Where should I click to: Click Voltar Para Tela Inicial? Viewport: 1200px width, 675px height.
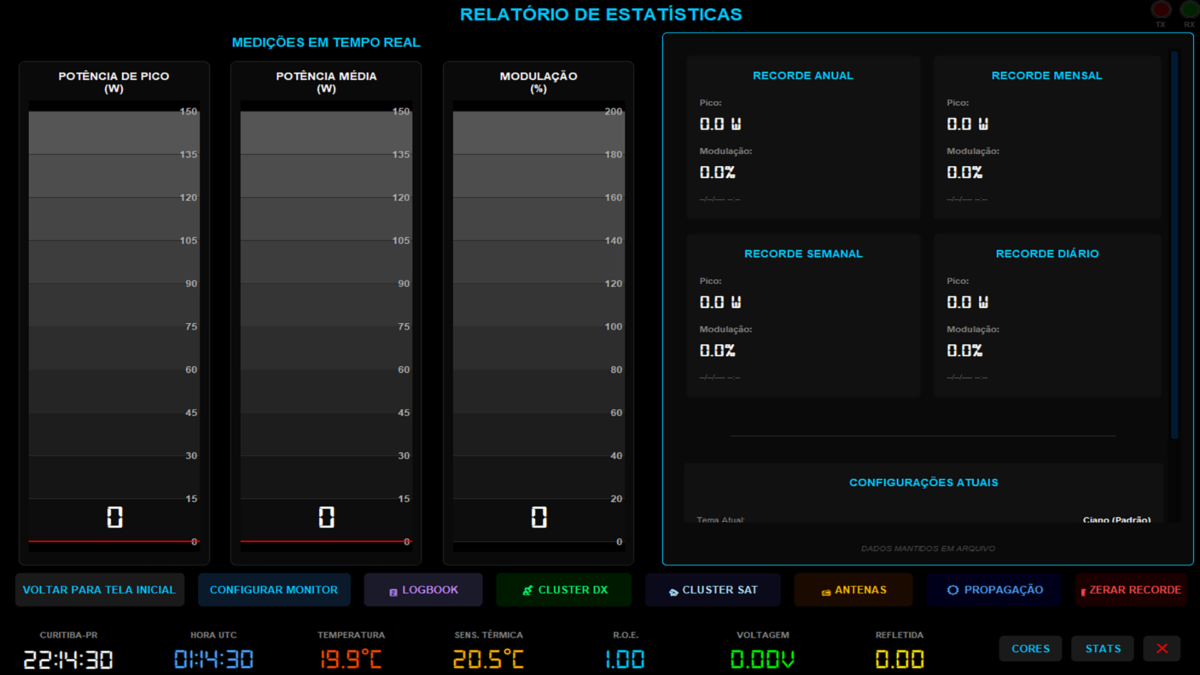point(99,590)
